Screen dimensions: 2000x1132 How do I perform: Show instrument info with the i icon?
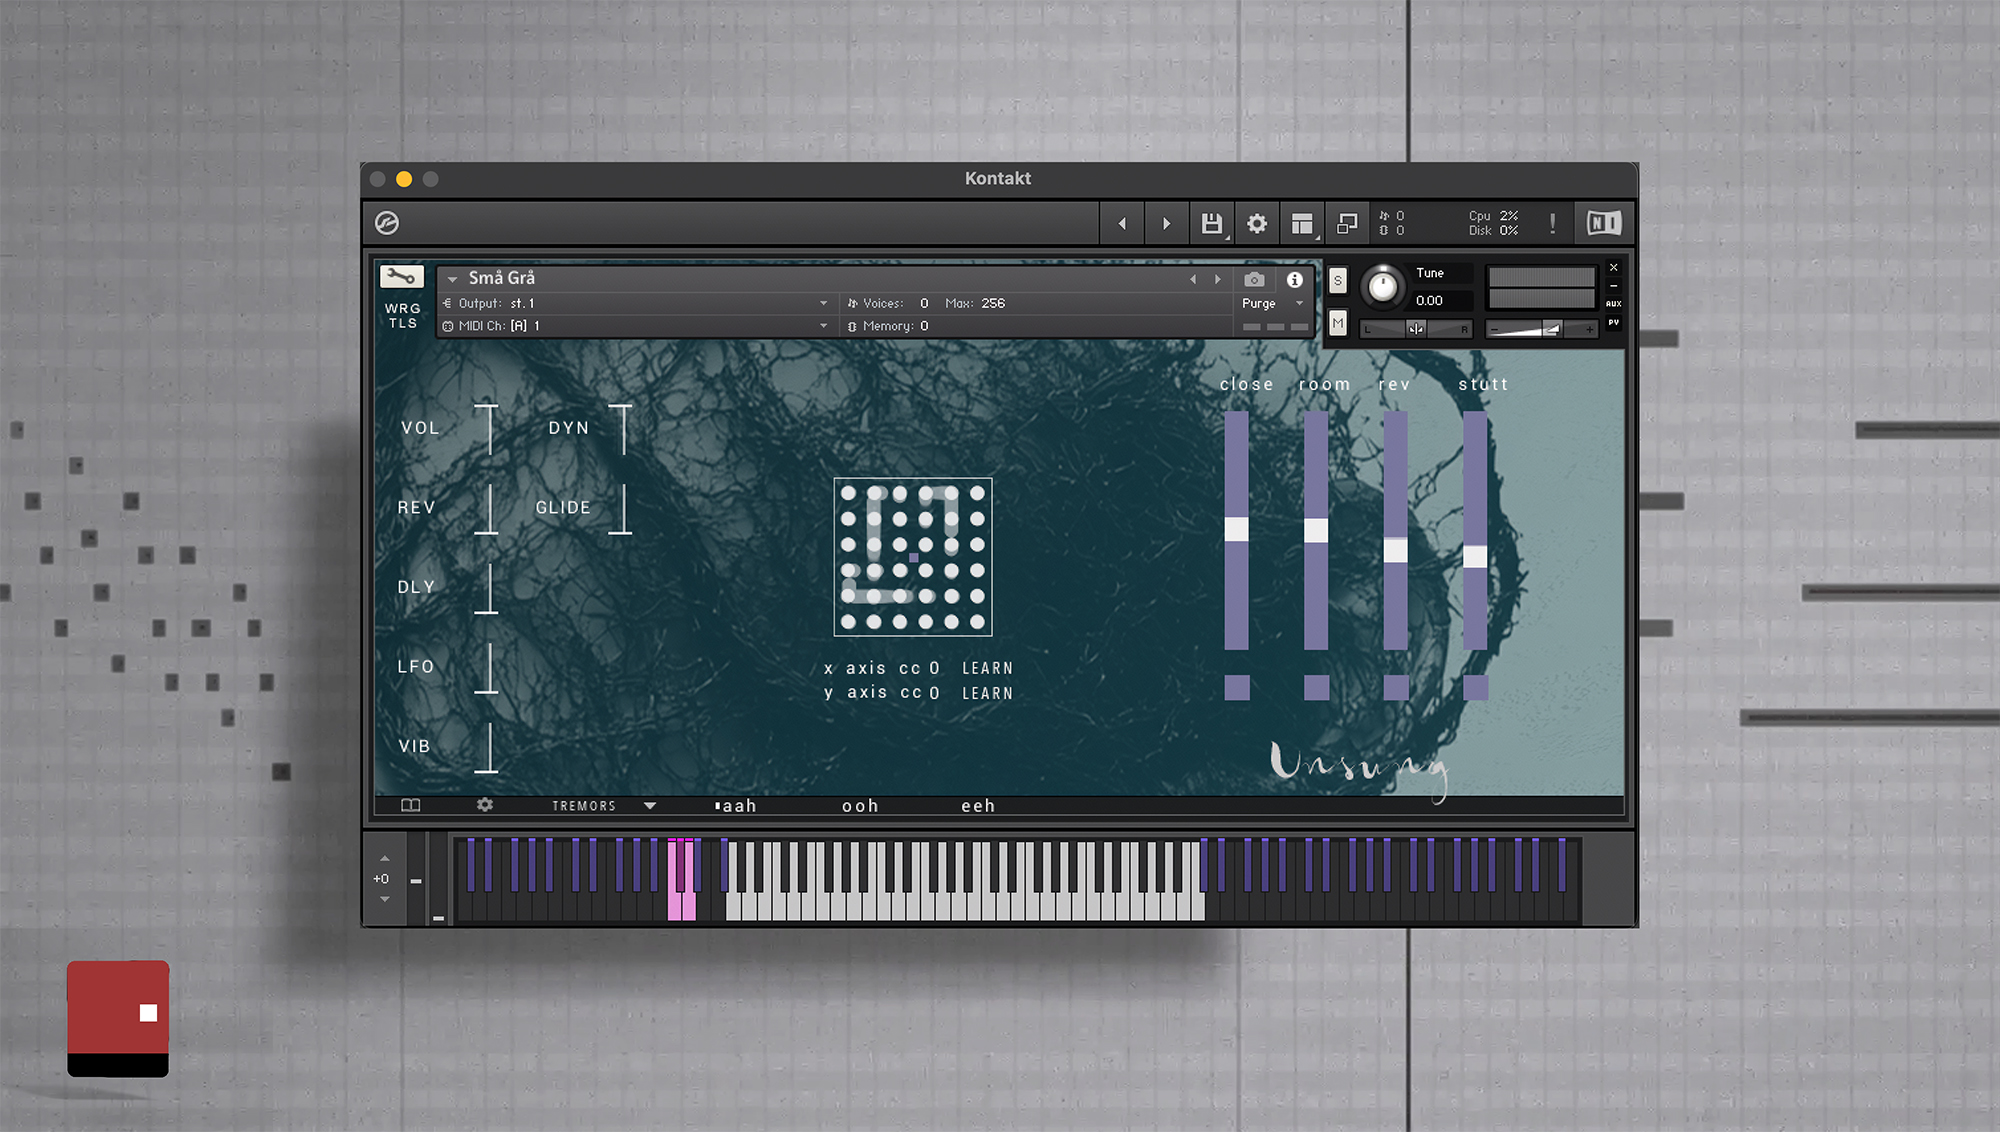(1295, 280)
